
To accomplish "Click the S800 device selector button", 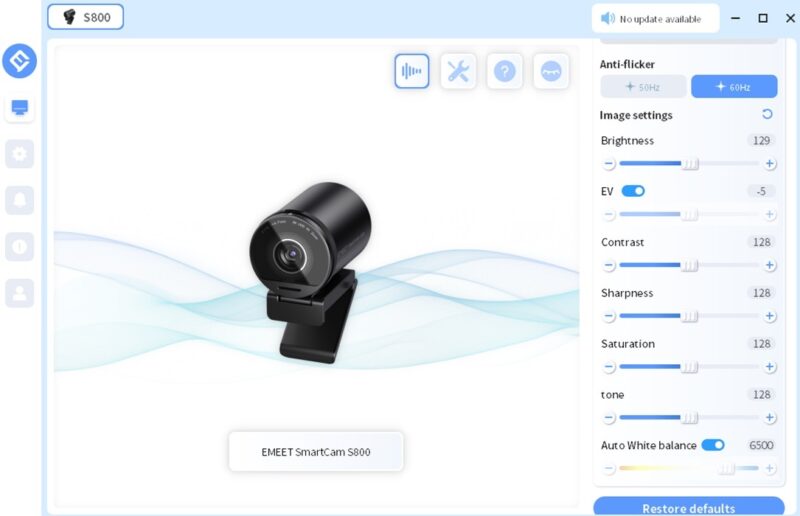I will pyautogui.click(x=86, y=17).
